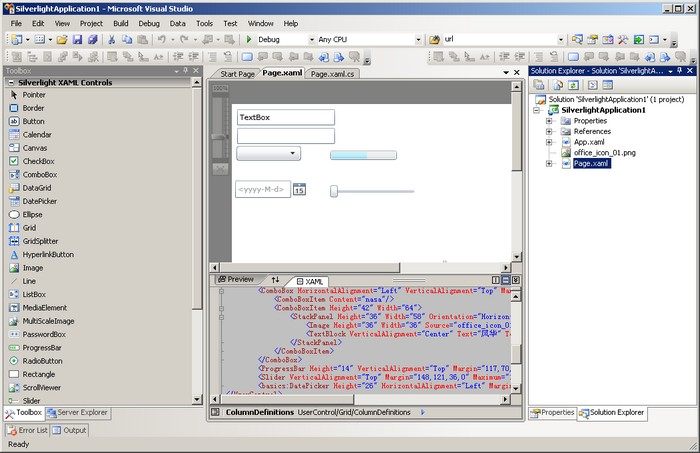
Task: Open the url find combo dropdown
Action: (x=561, y=40)
